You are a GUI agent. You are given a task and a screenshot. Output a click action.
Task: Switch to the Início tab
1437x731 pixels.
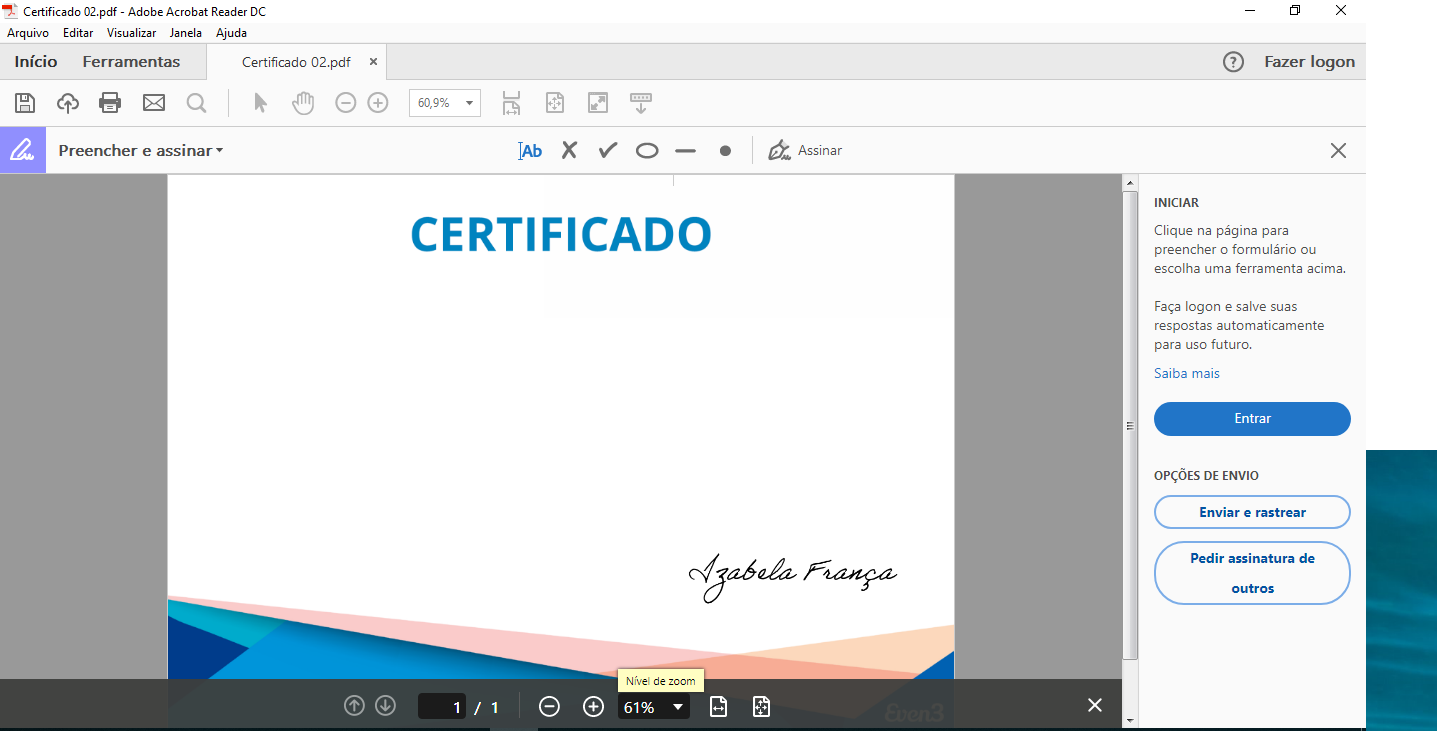pyautogui.click(x=36, y=61)
